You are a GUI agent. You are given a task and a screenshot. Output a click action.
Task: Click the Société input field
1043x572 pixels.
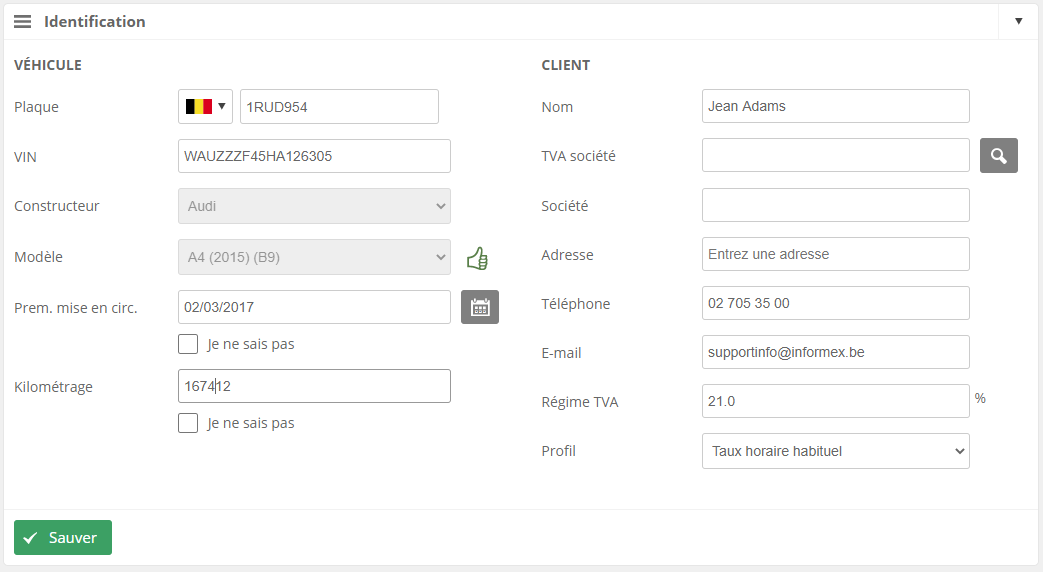click(x=835, y=205)
